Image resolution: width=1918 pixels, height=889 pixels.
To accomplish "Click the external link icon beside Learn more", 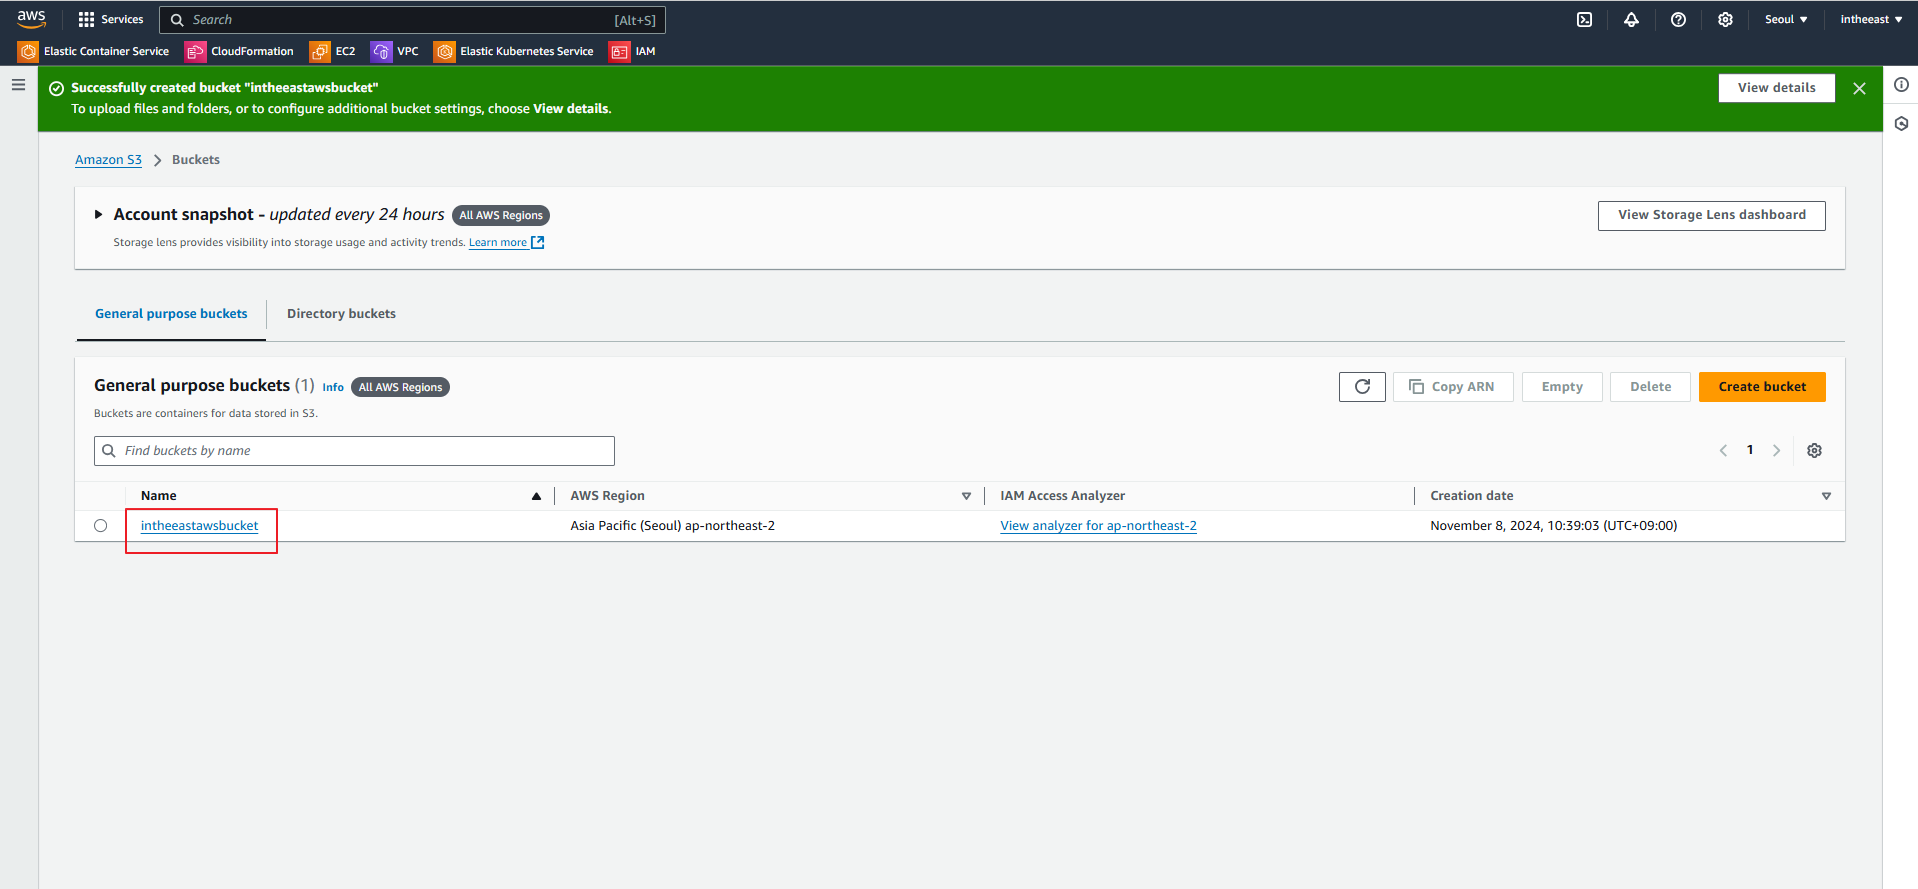I will pyautogui.click(x=538, y=242).
